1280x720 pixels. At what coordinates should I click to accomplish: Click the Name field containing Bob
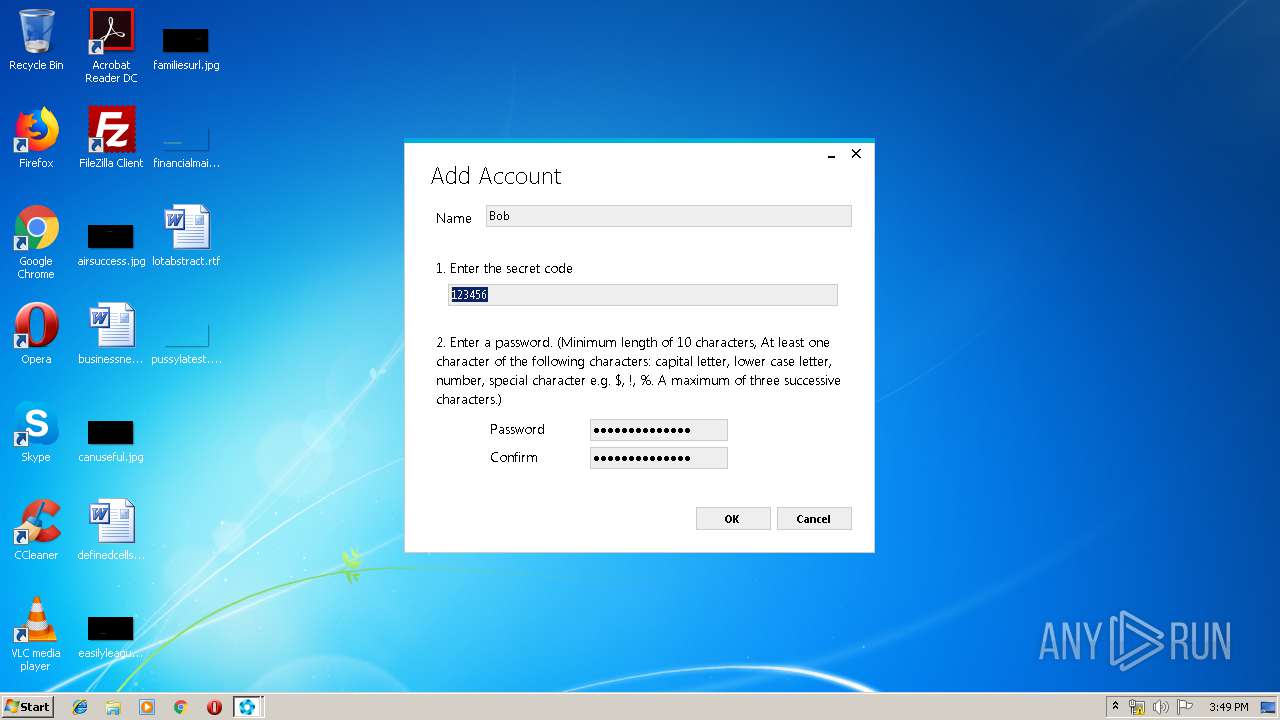(x=668, y=216)
